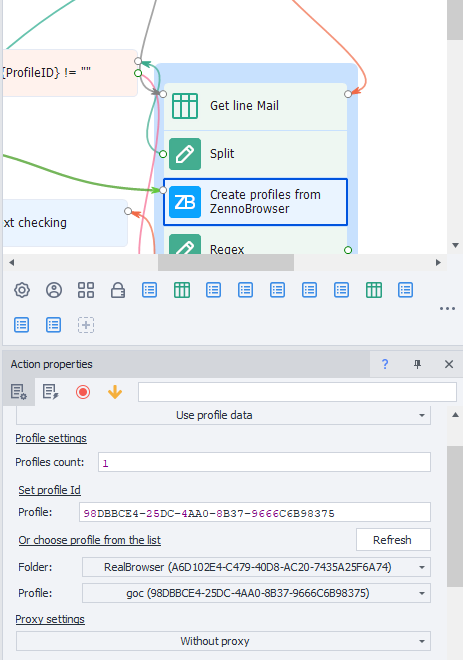Image resolution: width=463 pixels, height=660 pixels.
Task: Click the dashed add-new plus icon
Action: tap(86, 325)
